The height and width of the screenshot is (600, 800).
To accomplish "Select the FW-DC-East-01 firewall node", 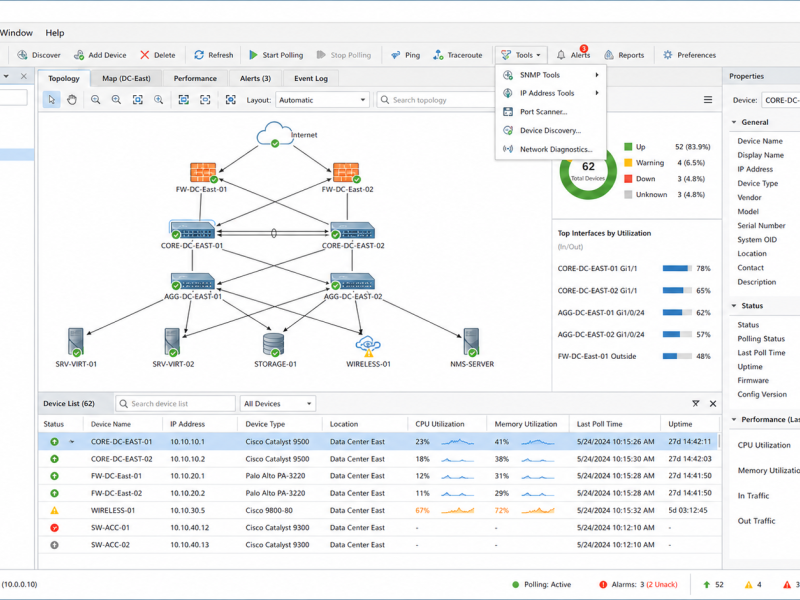I will tap(203, 172).
